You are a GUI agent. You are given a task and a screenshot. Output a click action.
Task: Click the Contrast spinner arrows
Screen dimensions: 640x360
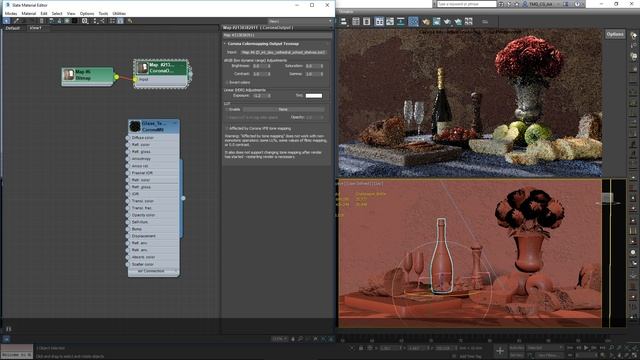(269, 74)
